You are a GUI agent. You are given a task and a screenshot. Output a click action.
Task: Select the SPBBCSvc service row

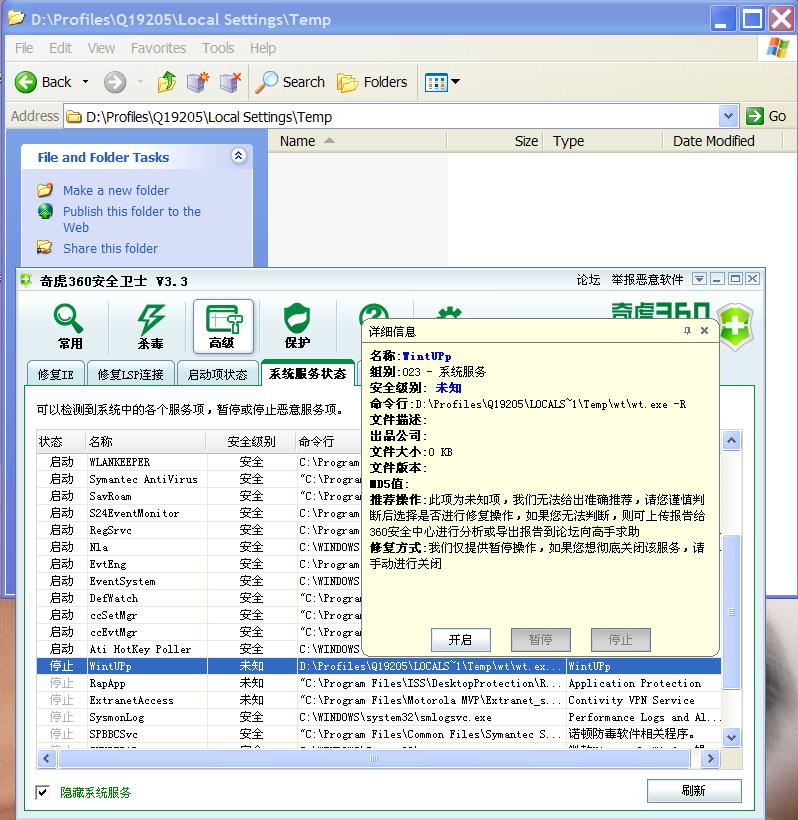(x=379, y=734)
